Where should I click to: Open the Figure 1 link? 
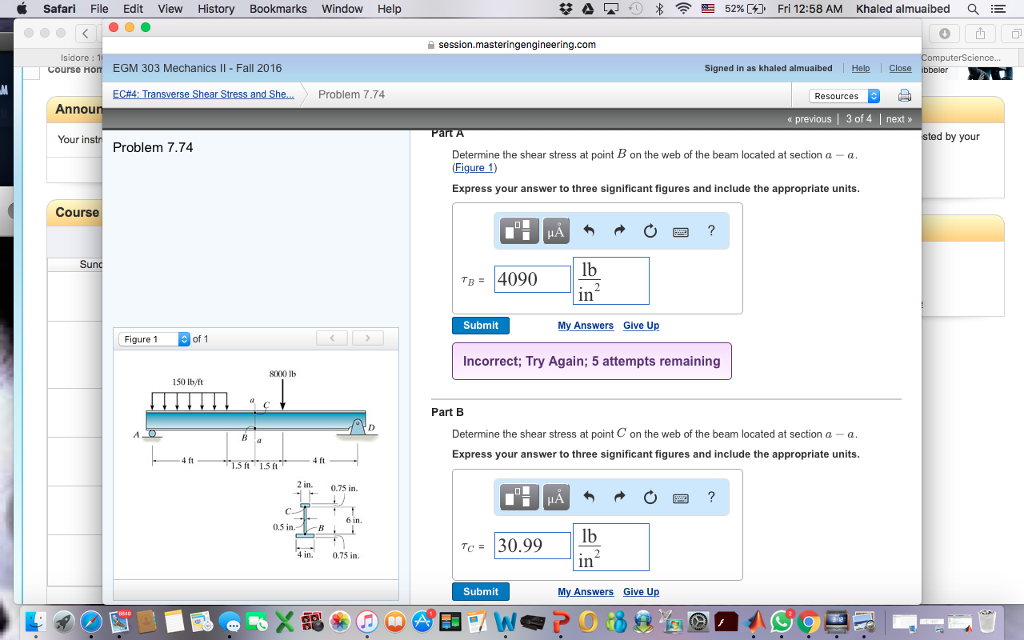pos(474,168)
